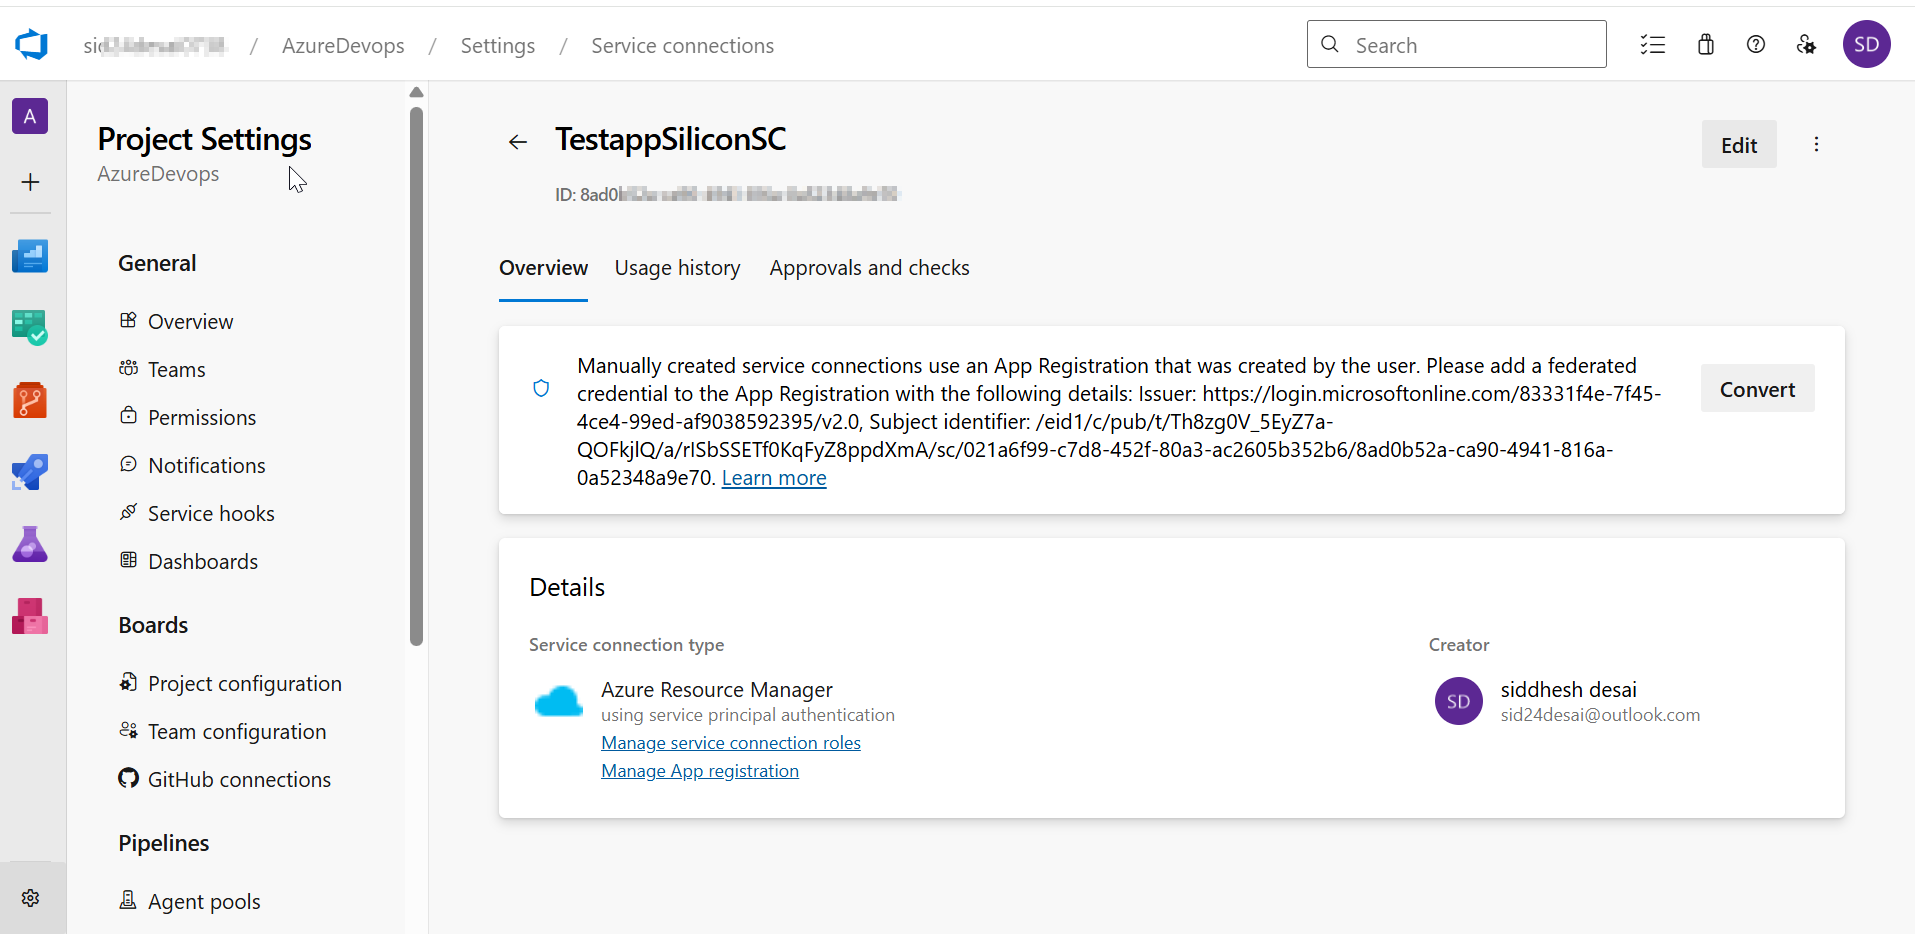The height and width of the screenshot is (934, 1915).
Task: Open the Marketplace shopping bag icon
Action: (1706, 45)
